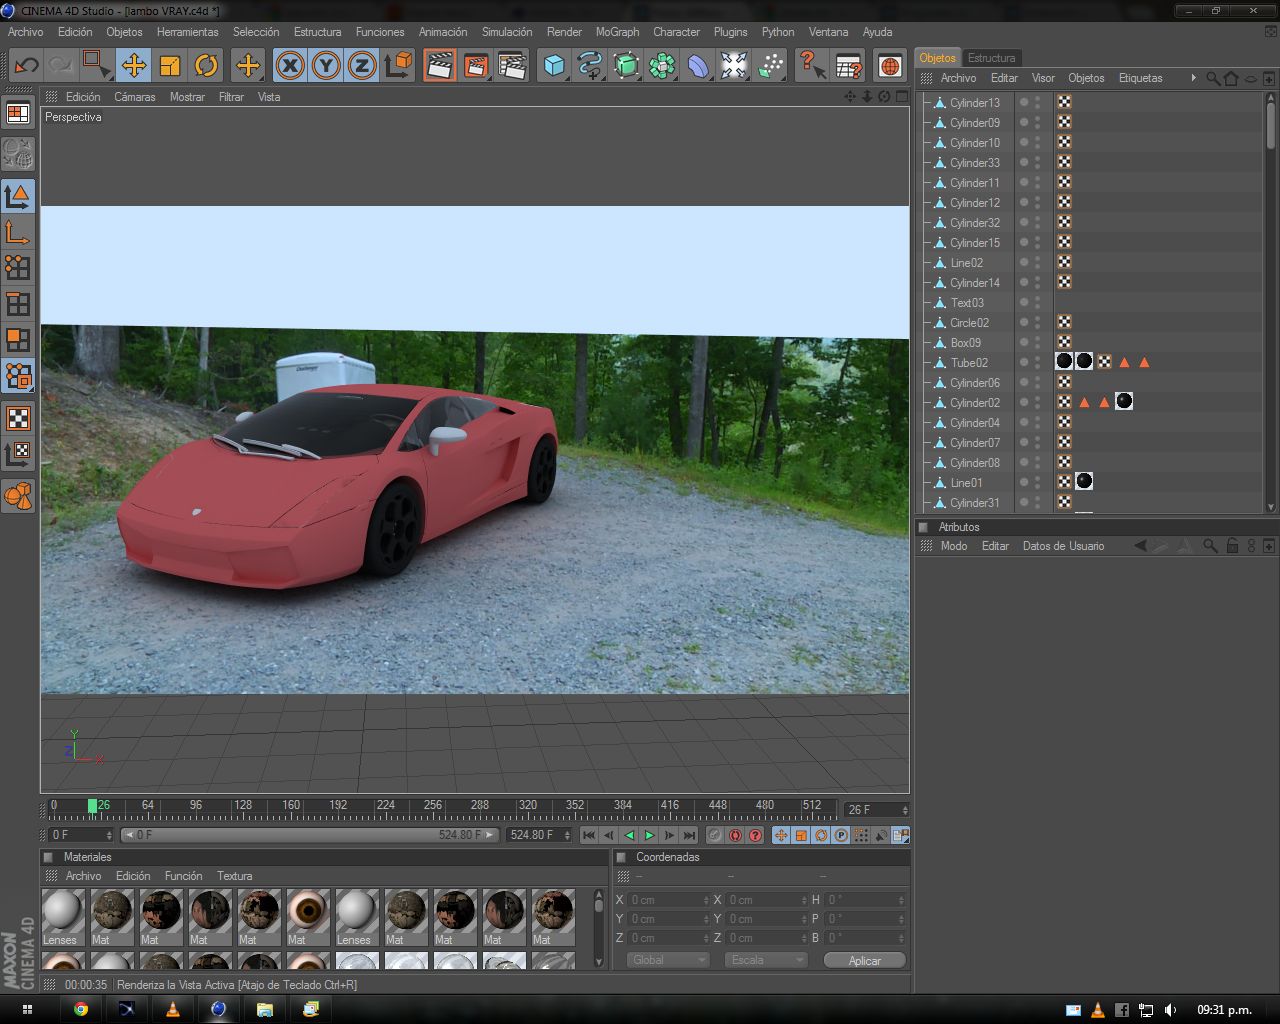Open the MoGraph menu
Image resolution: width=1280 pixels, height=1024 pixels.
pos(617,32)
